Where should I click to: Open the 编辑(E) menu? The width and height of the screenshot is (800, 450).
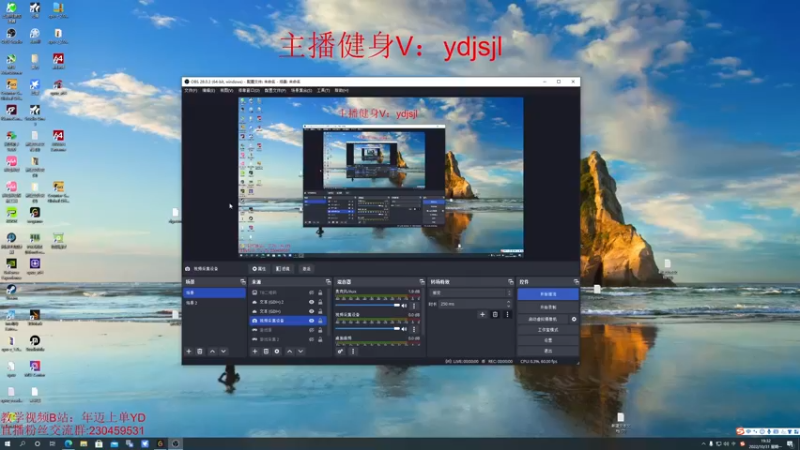coord(208,90)
